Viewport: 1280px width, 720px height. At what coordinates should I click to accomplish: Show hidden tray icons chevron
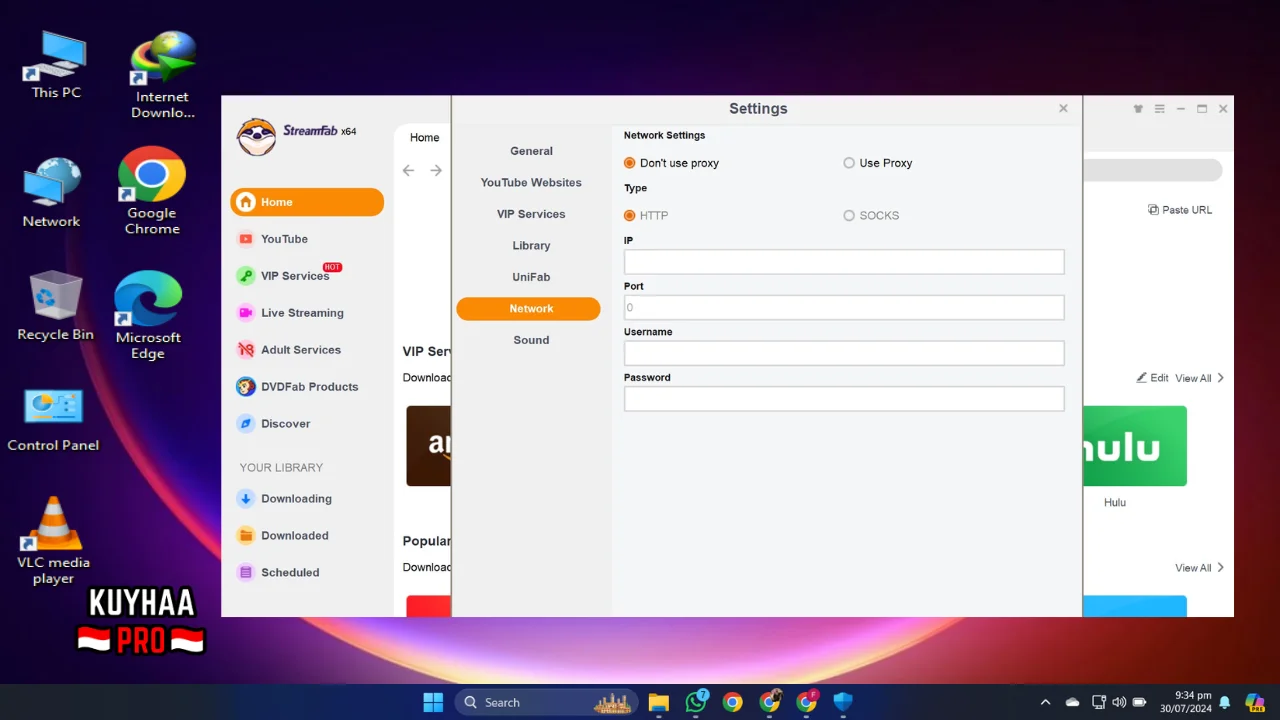point(1046,702)
